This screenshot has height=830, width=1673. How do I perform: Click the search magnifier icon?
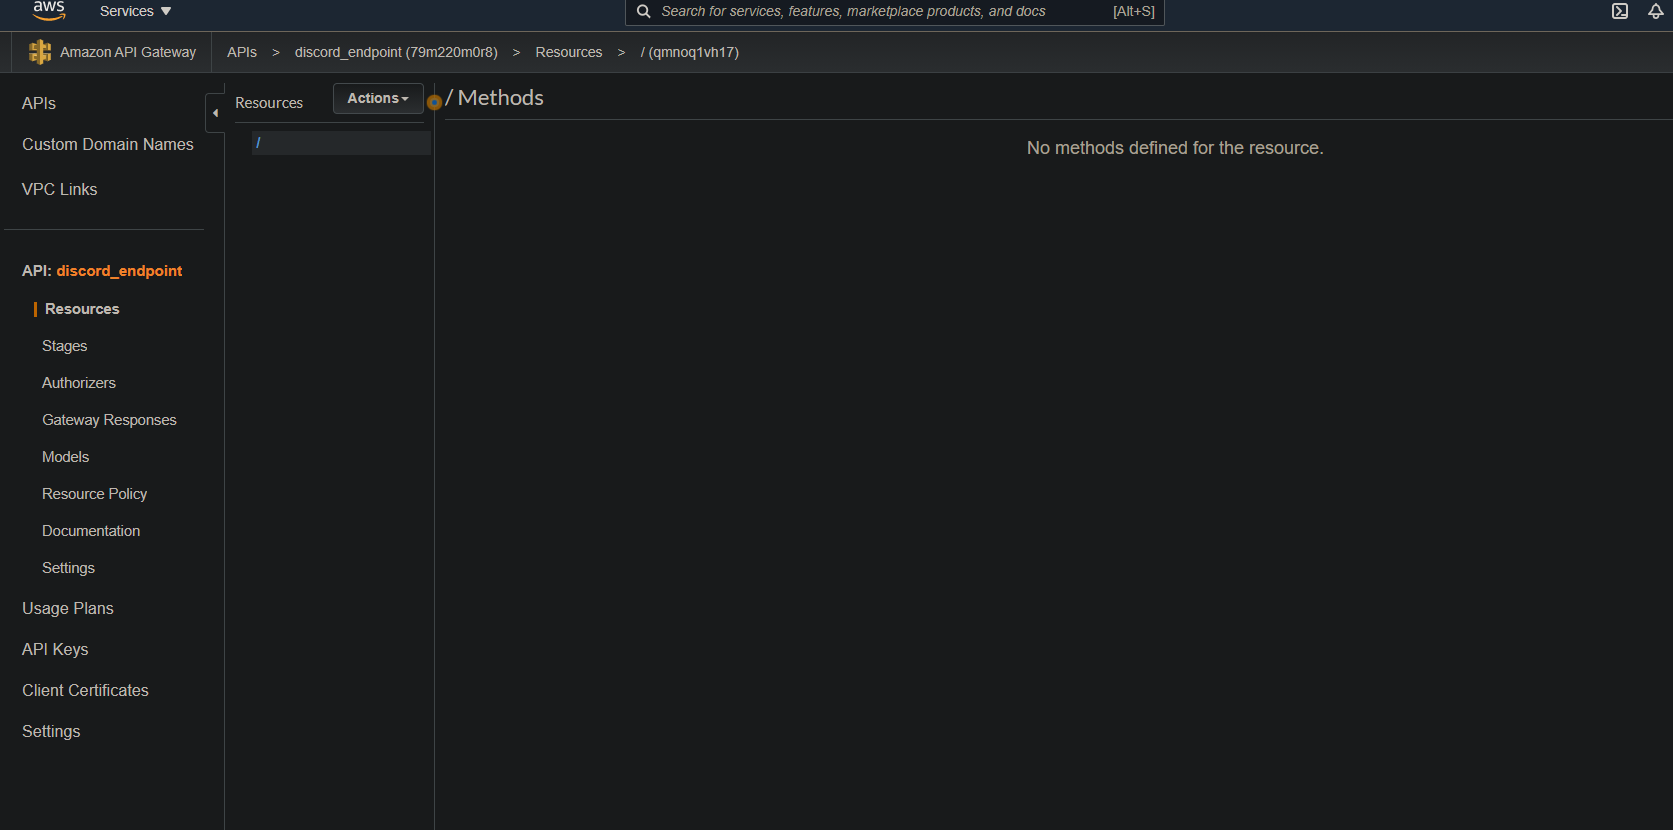[x=644, y=11]
